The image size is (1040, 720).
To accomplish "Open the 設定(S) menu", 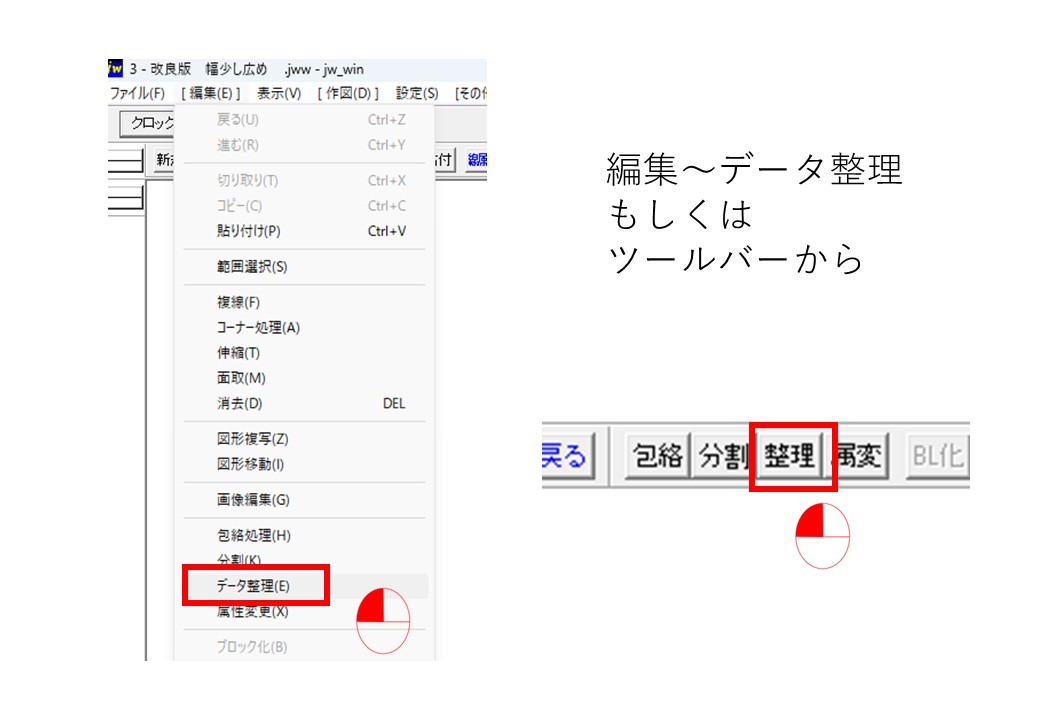I will point(417,93).
